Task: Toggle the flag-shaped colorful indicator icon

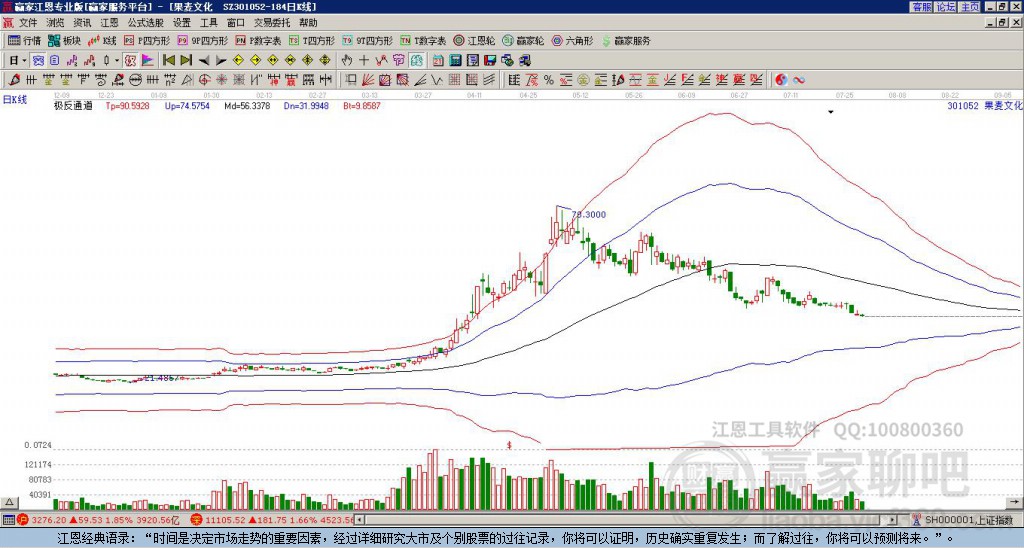Action: (x=148, y=61)
